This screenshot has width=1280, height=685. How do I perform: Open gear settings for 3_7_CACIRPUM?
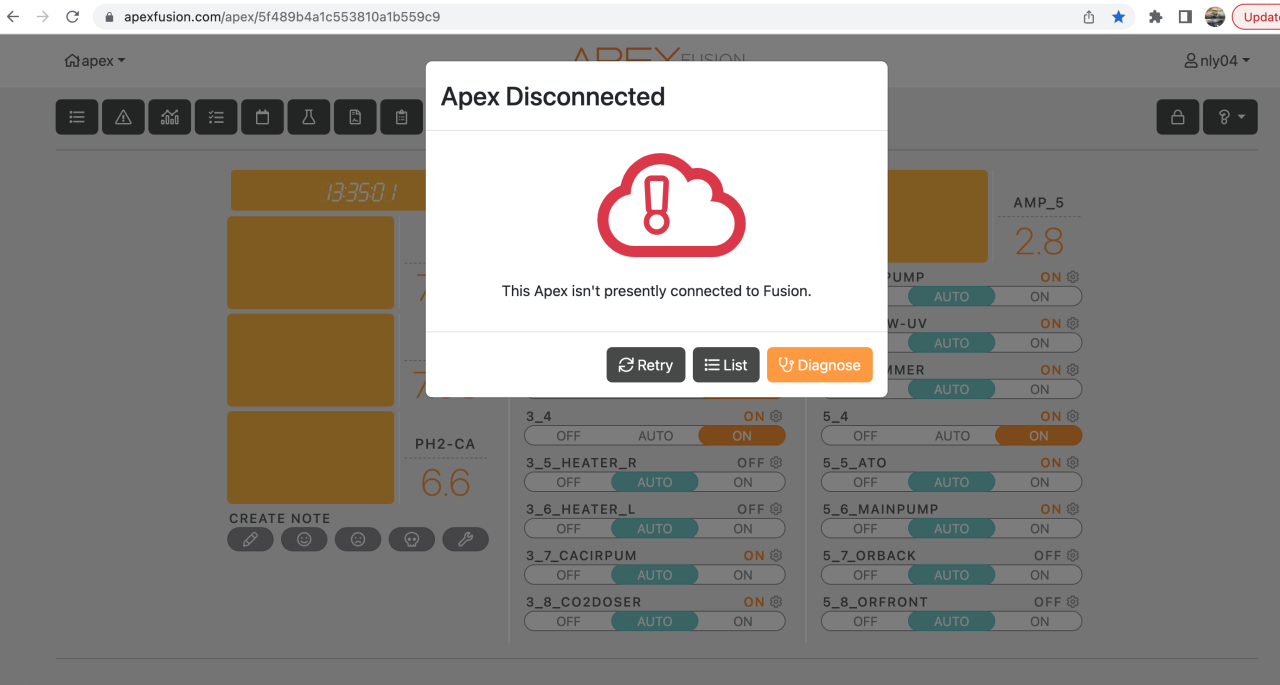pyautogui.click(x=776, y=555)
